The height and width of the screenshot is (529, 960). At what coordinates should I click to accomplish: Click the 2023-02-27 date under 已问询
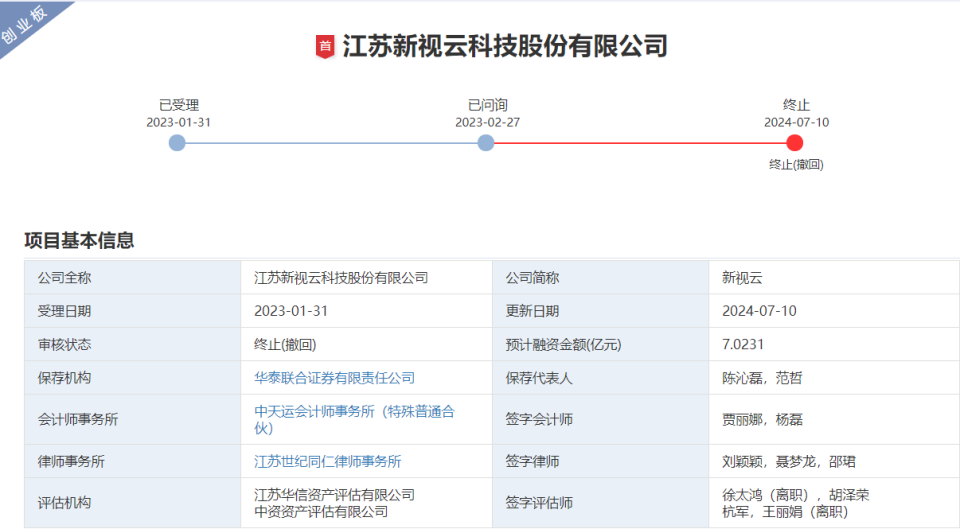pos(487,122)
